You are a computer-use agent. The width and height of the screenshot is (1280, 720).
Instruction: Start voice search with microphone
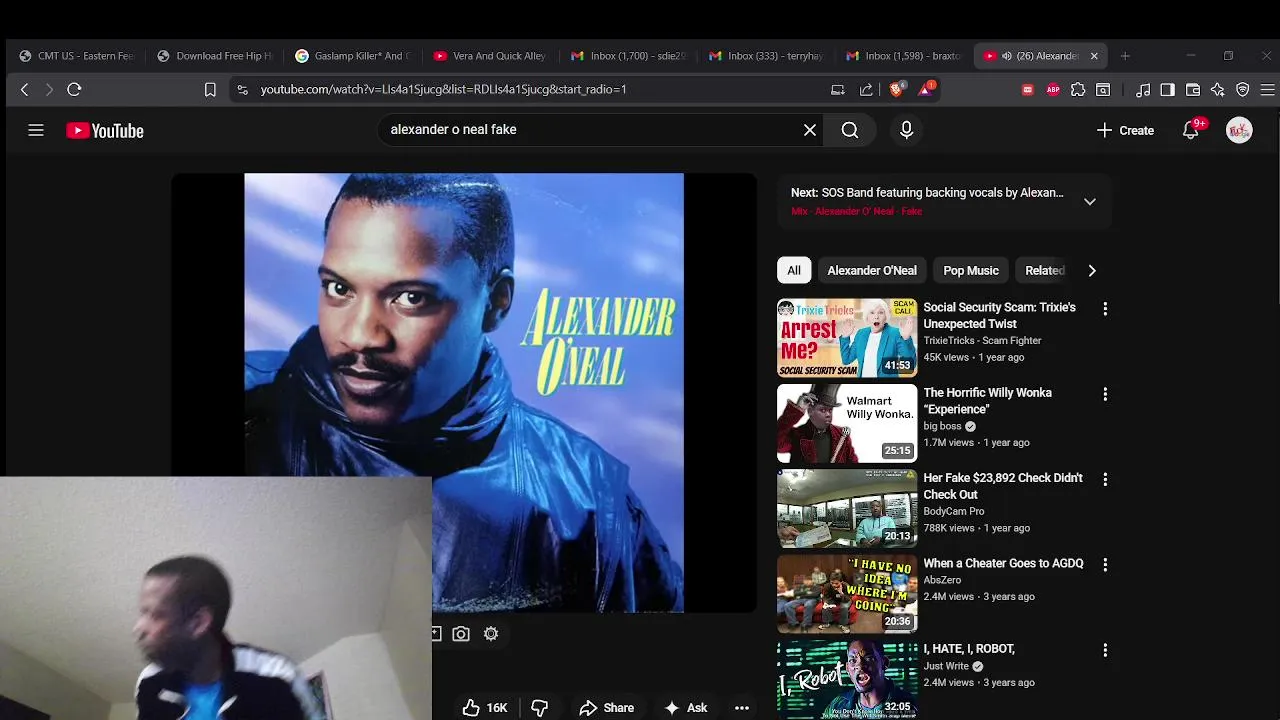[x=906, y=130]
